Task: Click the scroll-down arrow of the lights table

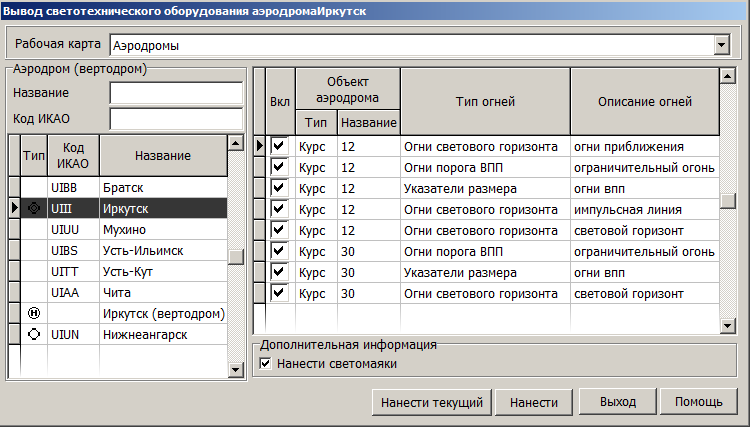Action: (728, 325)
